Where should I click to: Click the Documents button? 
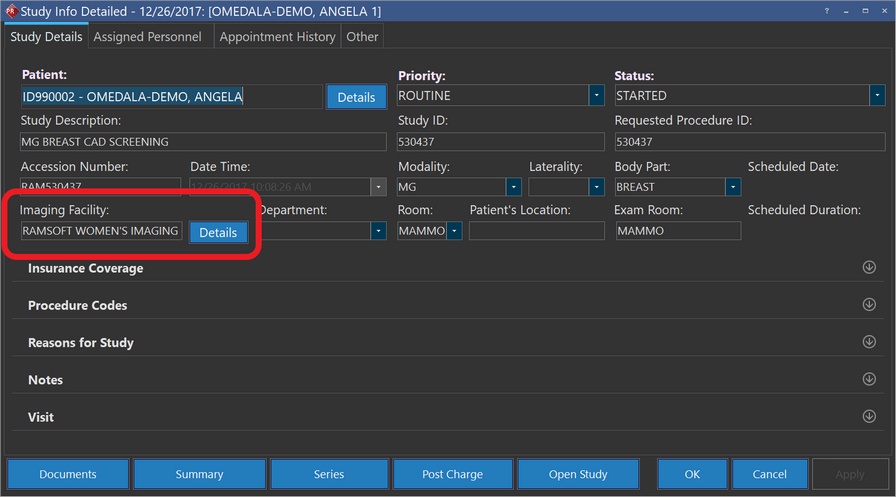(x=68, y=474)
